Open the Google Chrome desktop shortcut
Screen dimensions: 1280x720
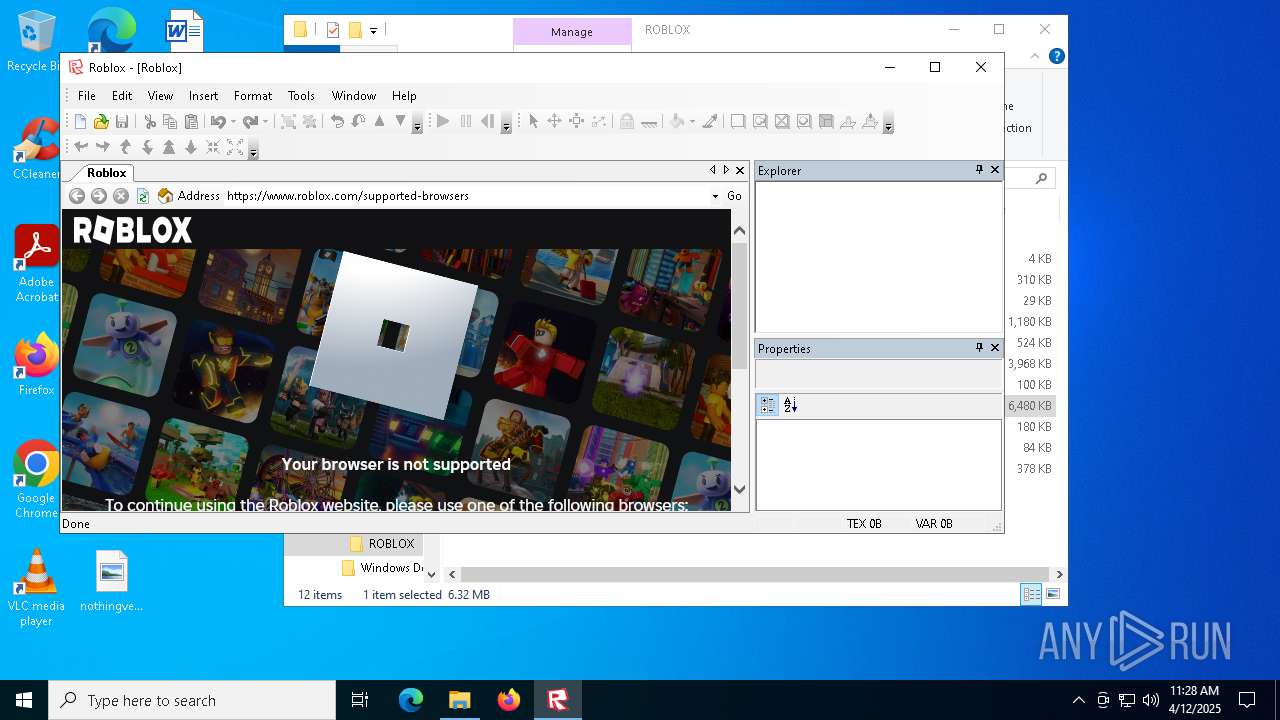point(36,480)
